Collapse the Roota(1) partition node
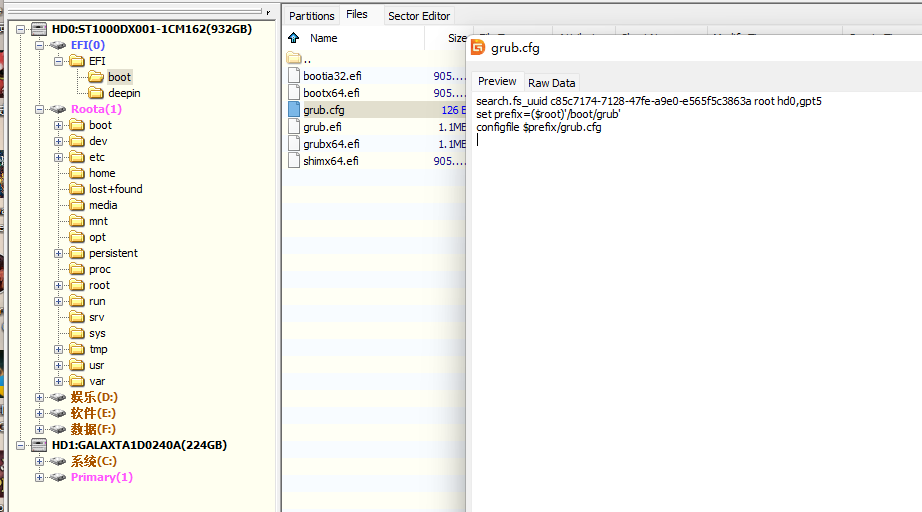The image size is (922, 512). (40, 109)
